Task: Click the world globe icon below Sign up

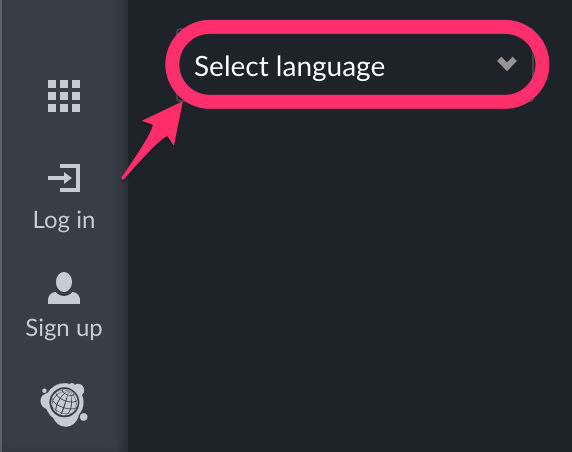Action: pyautogui.click(x=64, y=405)
